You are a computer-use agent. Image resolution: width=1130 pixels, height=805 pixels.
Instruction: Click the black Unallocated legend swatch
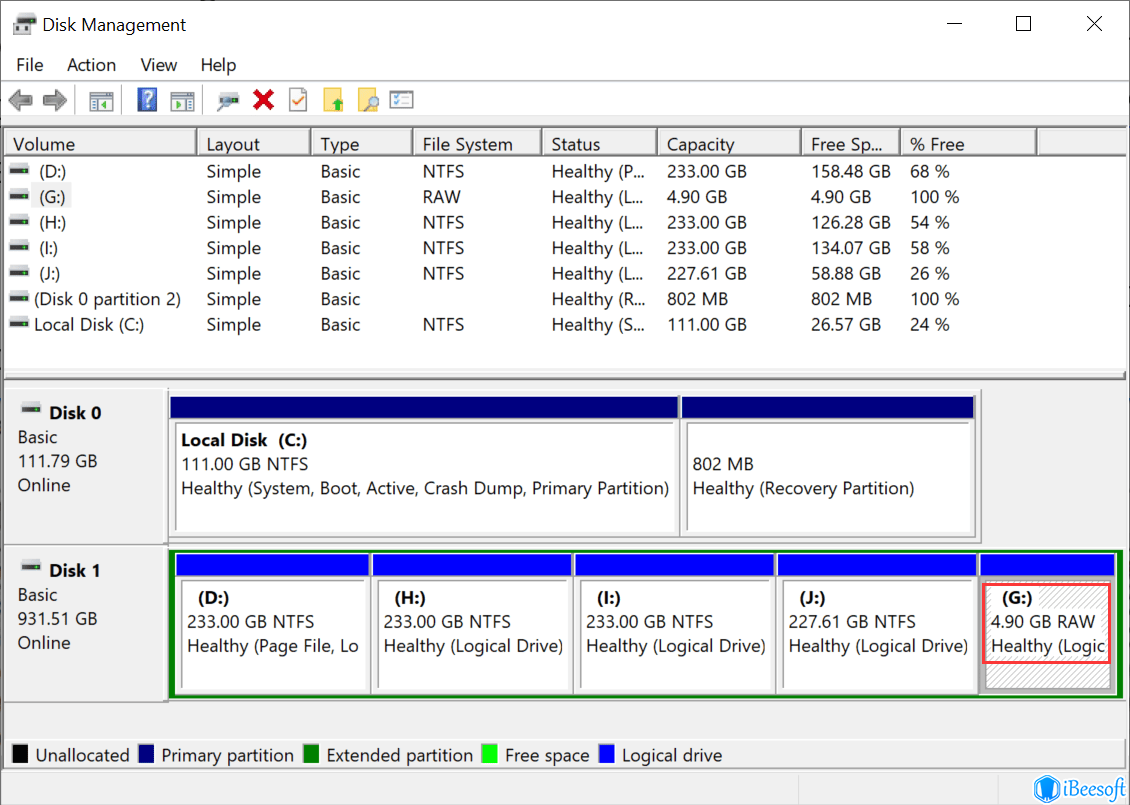[20, 755]
